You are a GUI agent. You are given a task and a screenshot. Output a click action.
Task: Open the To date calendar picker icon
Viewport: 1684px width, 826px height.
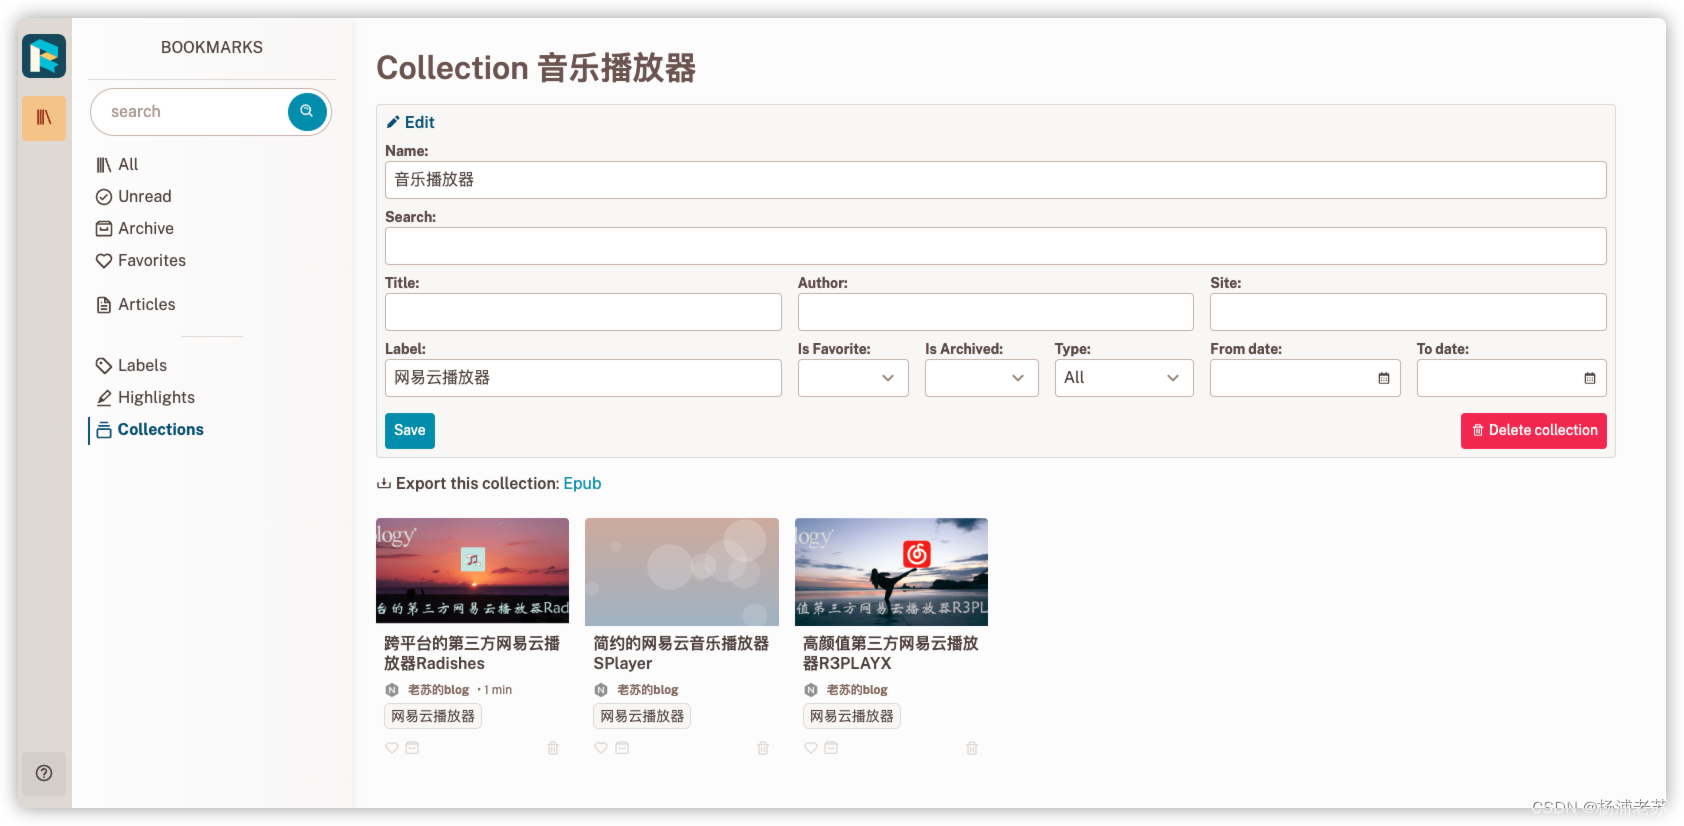[x=1590, y=378]
